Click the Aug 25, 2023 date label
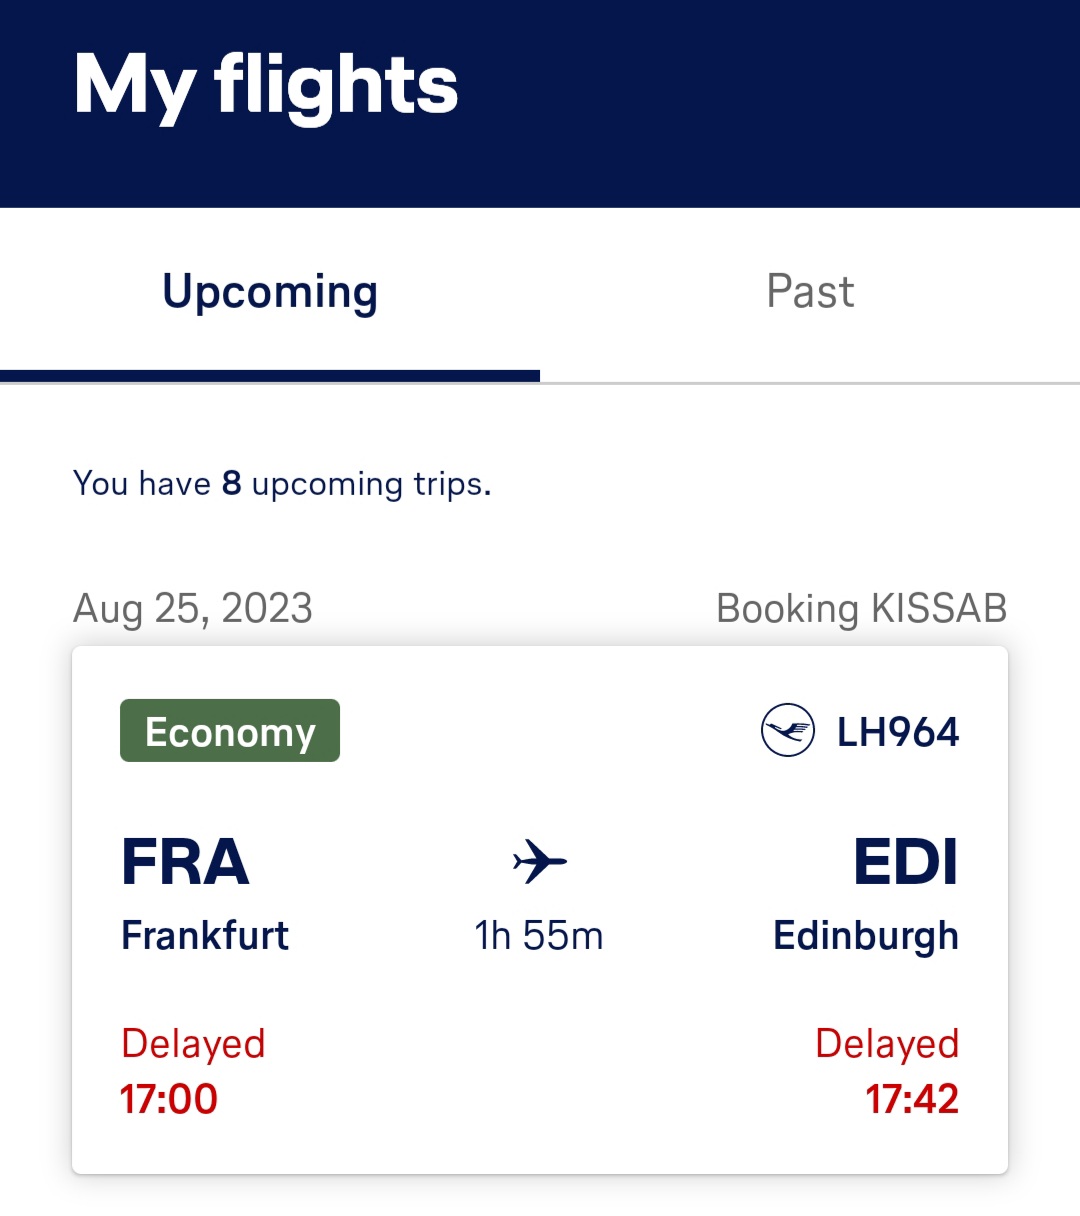Image resolution: width=1080 pixels, height=1216 pixels. coord(193,608)
